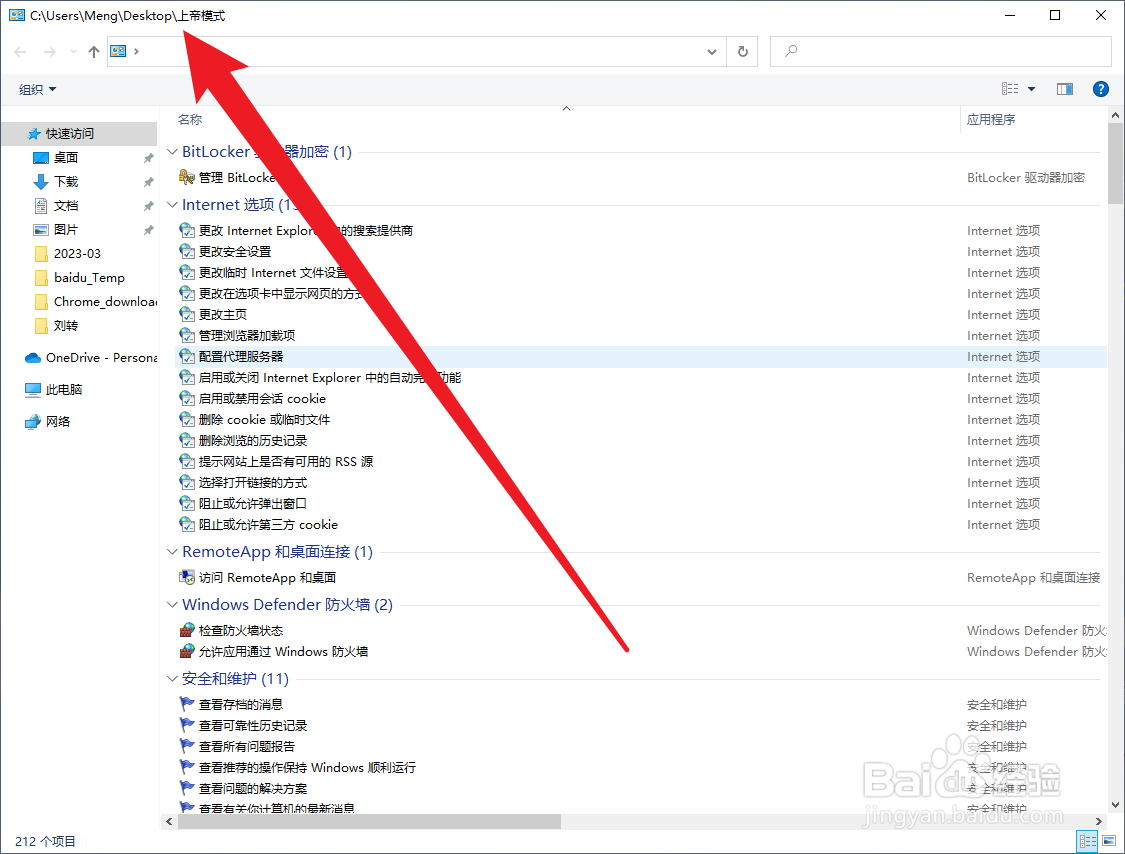This screenshot has width=1125, height=854.
Task: Expand the address bar history dropdown
Action: pyautogui.click(x=712, y=52)
